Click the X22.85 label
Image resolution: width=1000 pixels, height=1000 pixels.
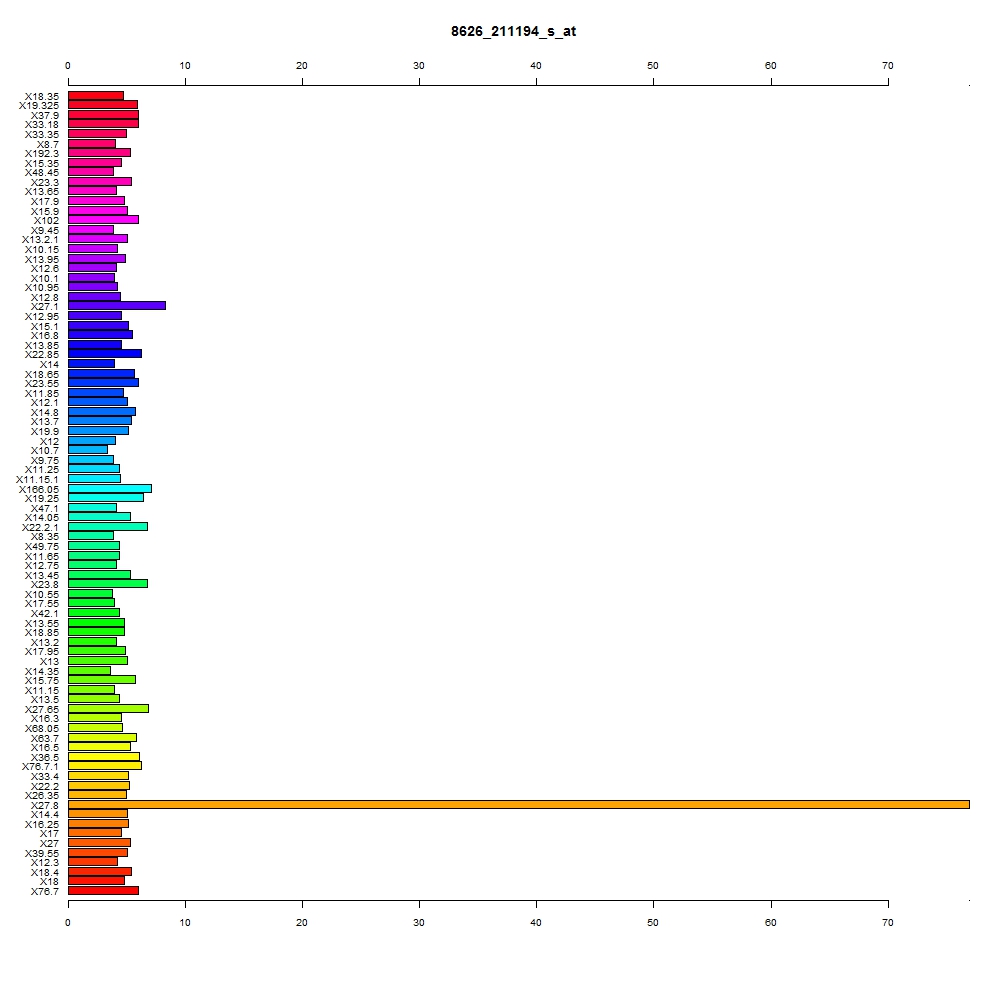[x=42, y=355]
